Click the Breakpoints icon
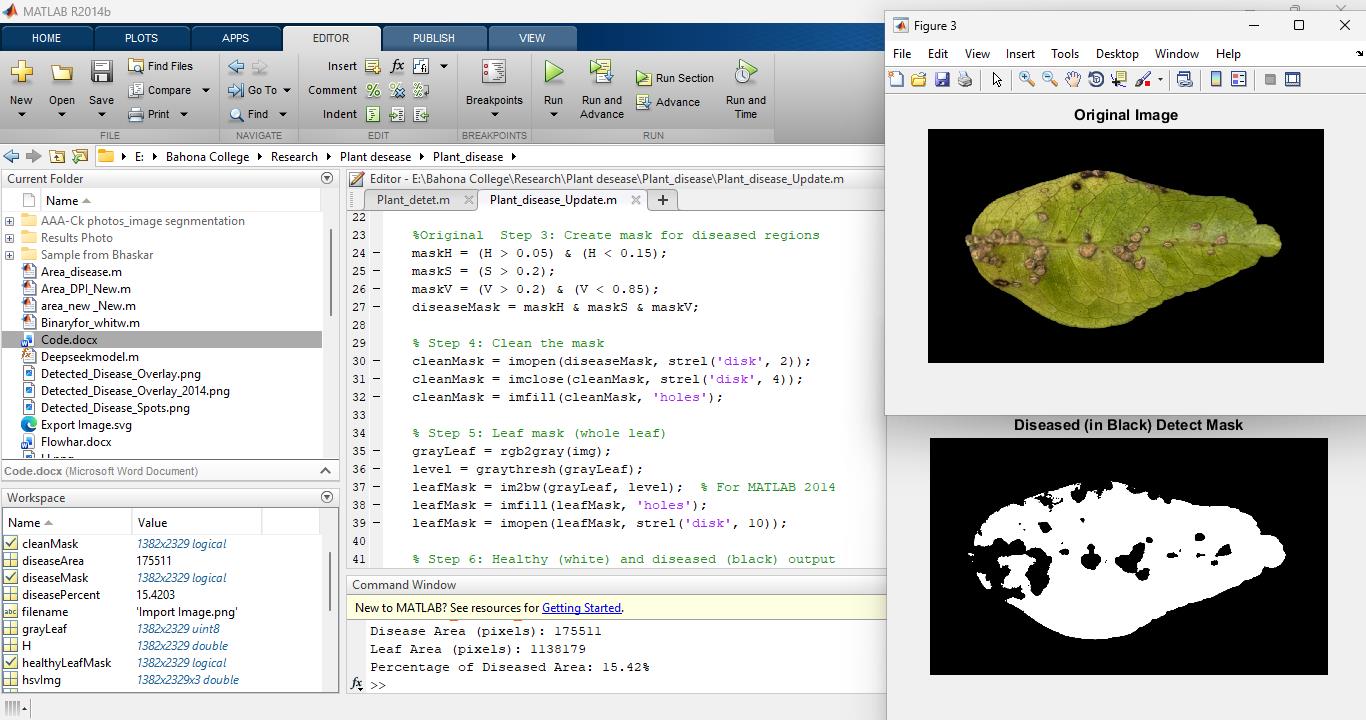 coord(494,72)
